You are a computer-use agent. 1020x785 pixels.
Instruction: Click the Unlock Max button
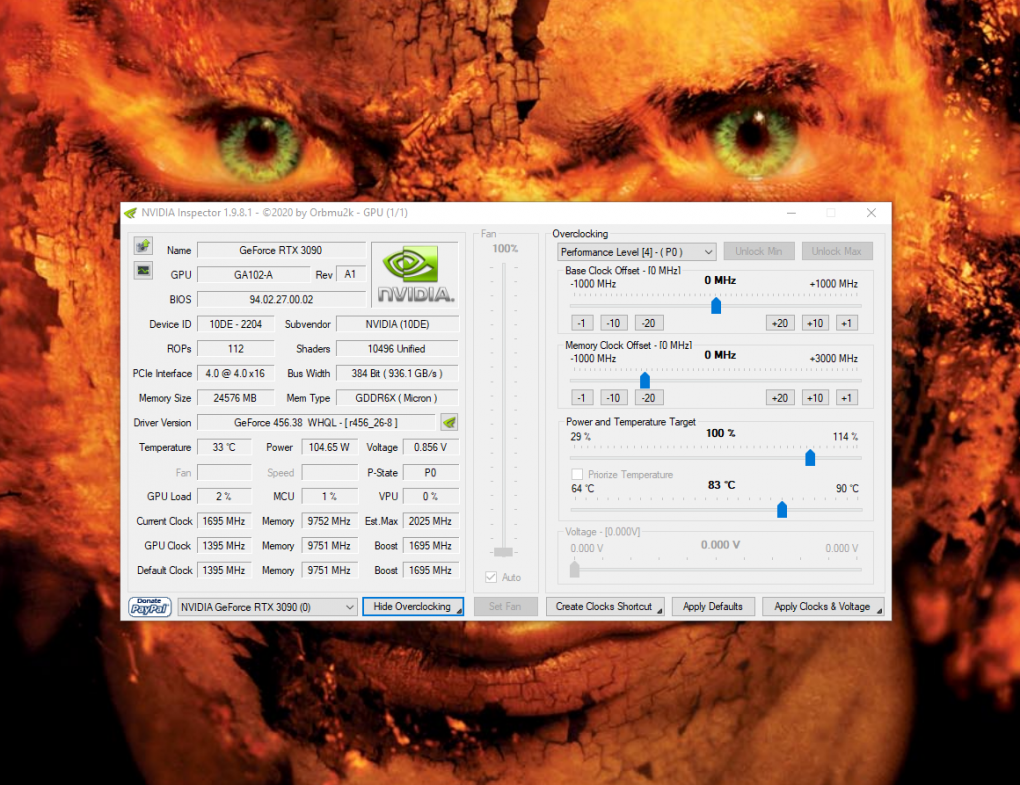837,252
